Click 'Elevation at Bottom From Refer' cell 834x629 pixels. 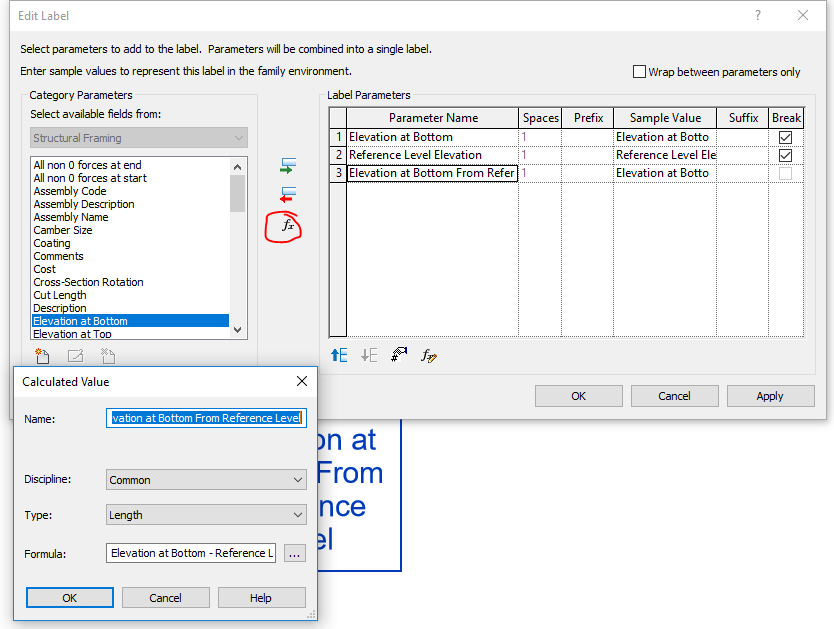[432, 173]
